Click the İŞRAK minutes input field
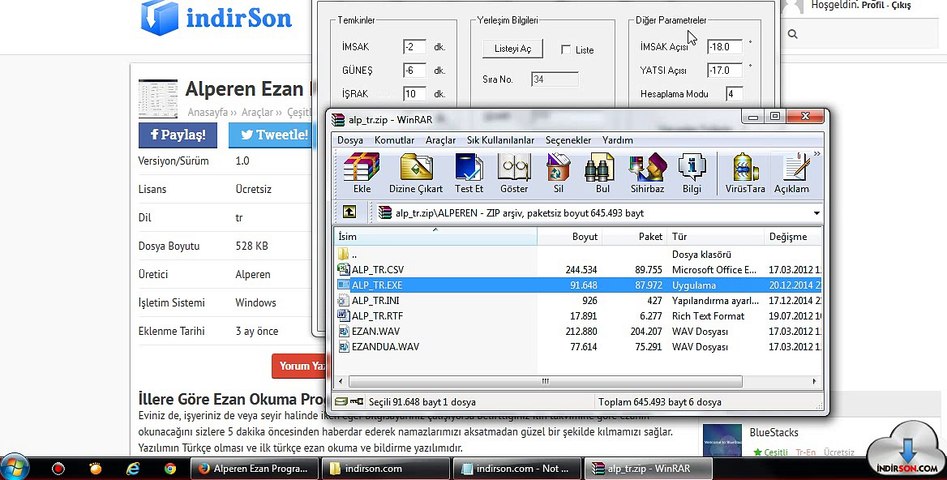The image size is (947, 480). pyautogui.click(x=414, y=94)
